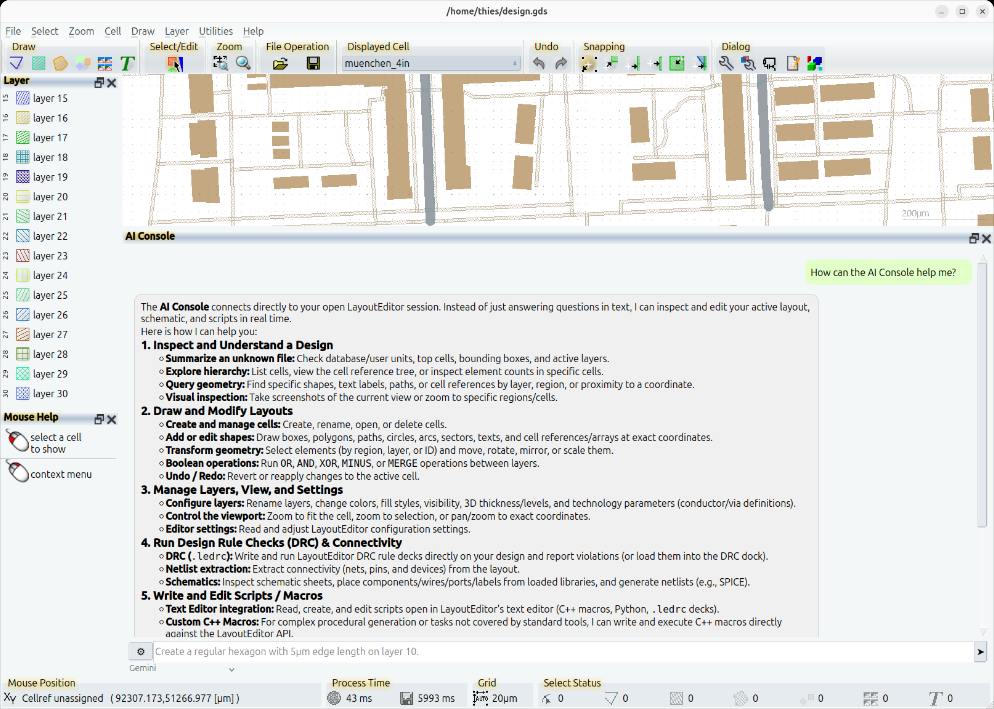The height and width of the screenshot is (709, 994).
Task: Activate the Select/Edit pointer tool
Action: pos(174,63)
